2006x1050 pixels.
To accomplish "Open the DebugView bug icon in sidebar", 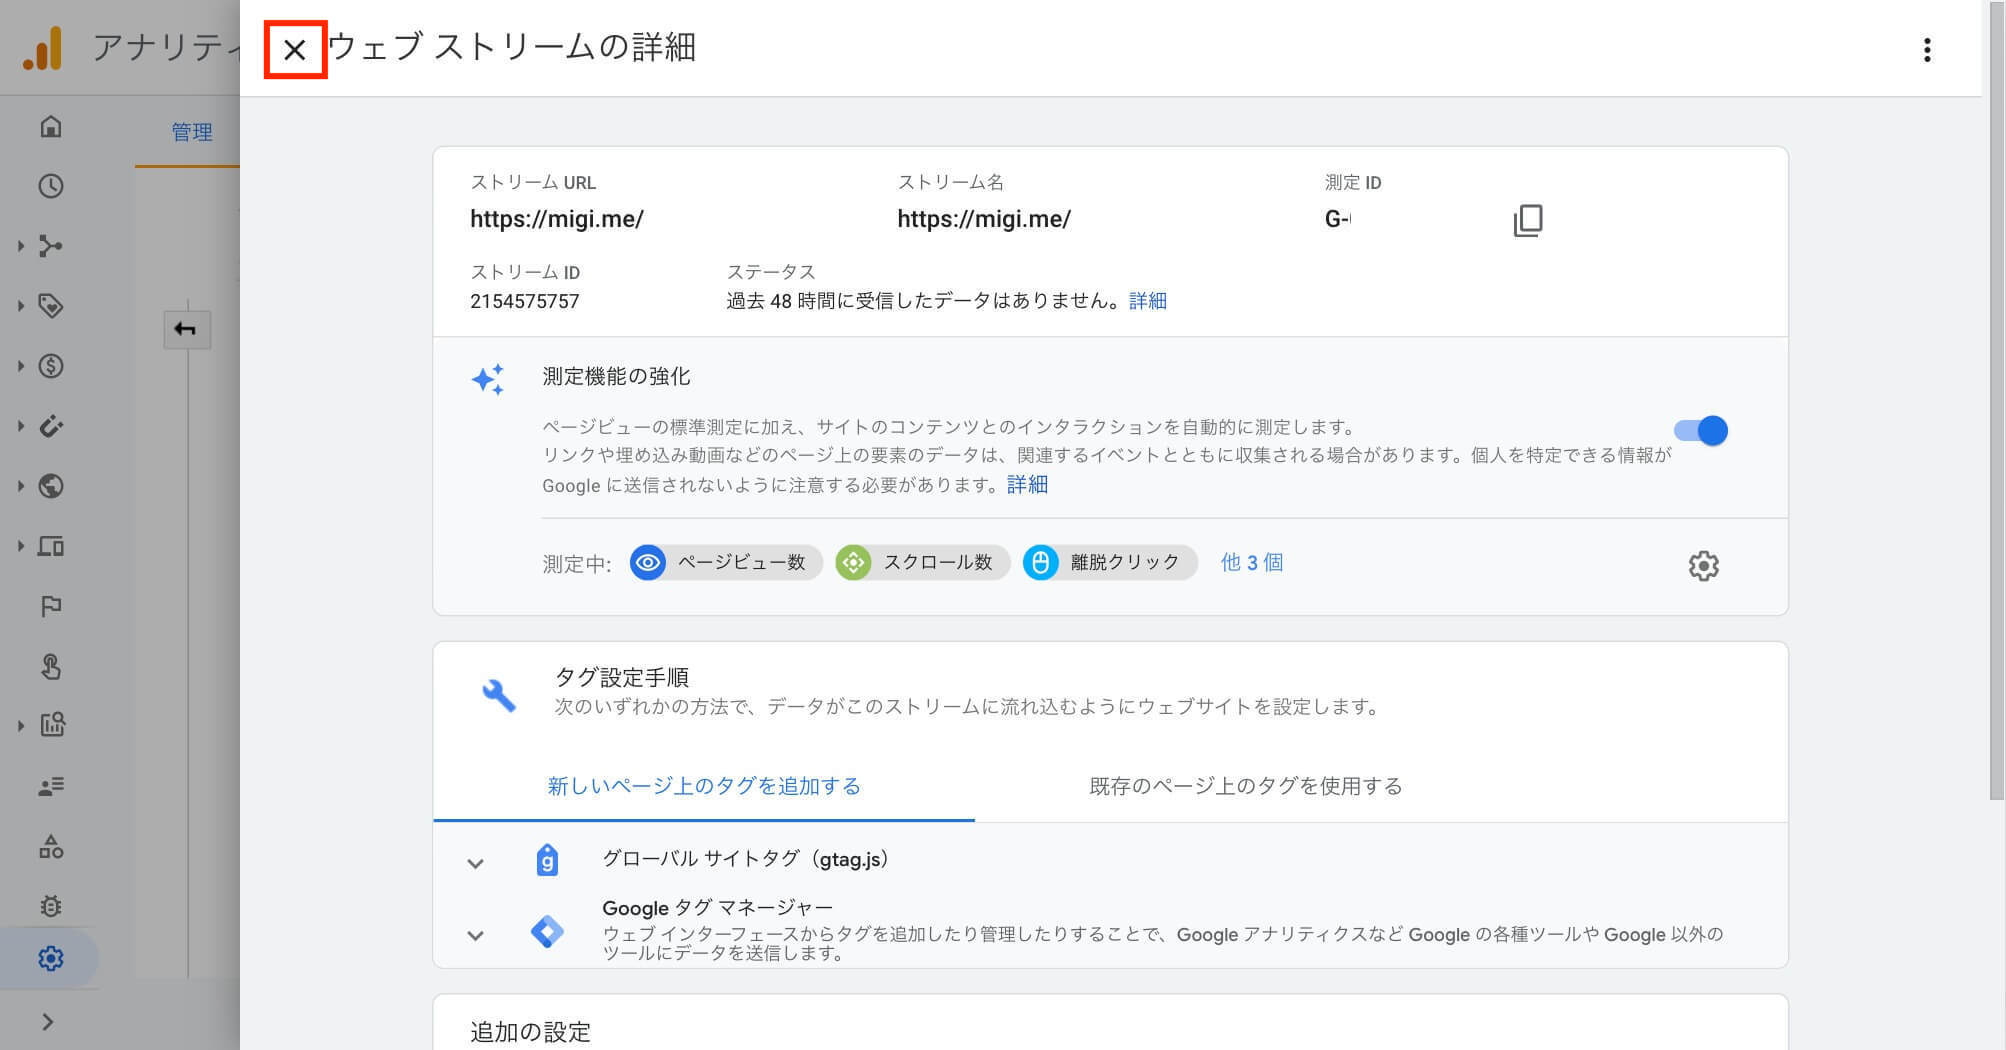I will 50,906.
